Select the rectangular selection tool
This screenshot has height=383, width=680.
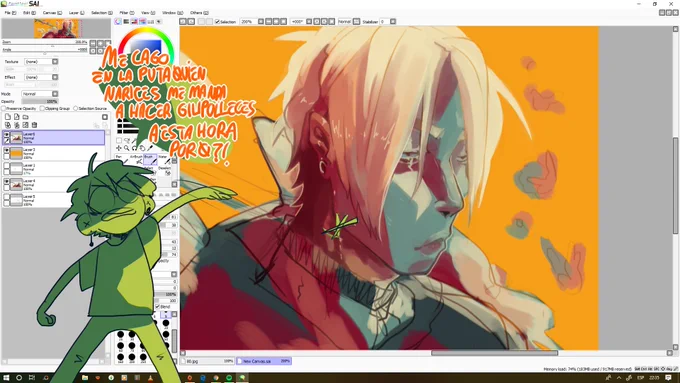119,141
